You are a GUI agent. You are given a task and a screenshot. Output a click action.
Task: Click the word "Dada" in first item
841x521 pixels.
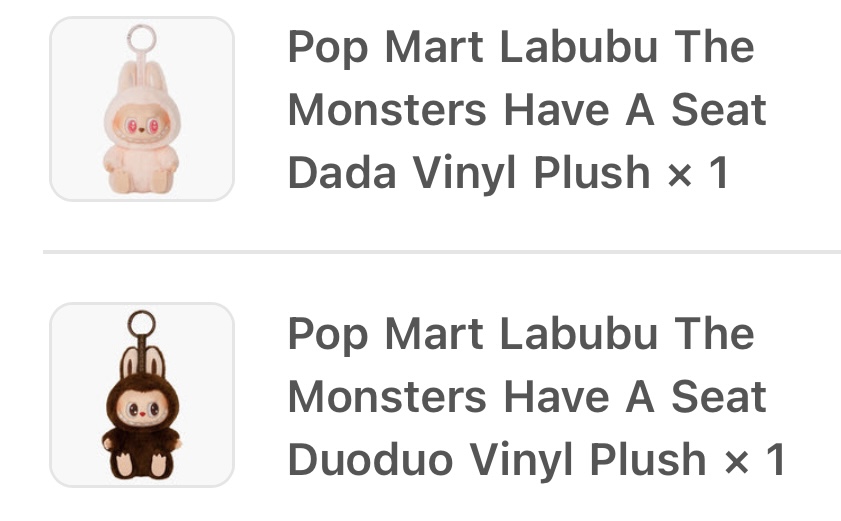point(342,173)
